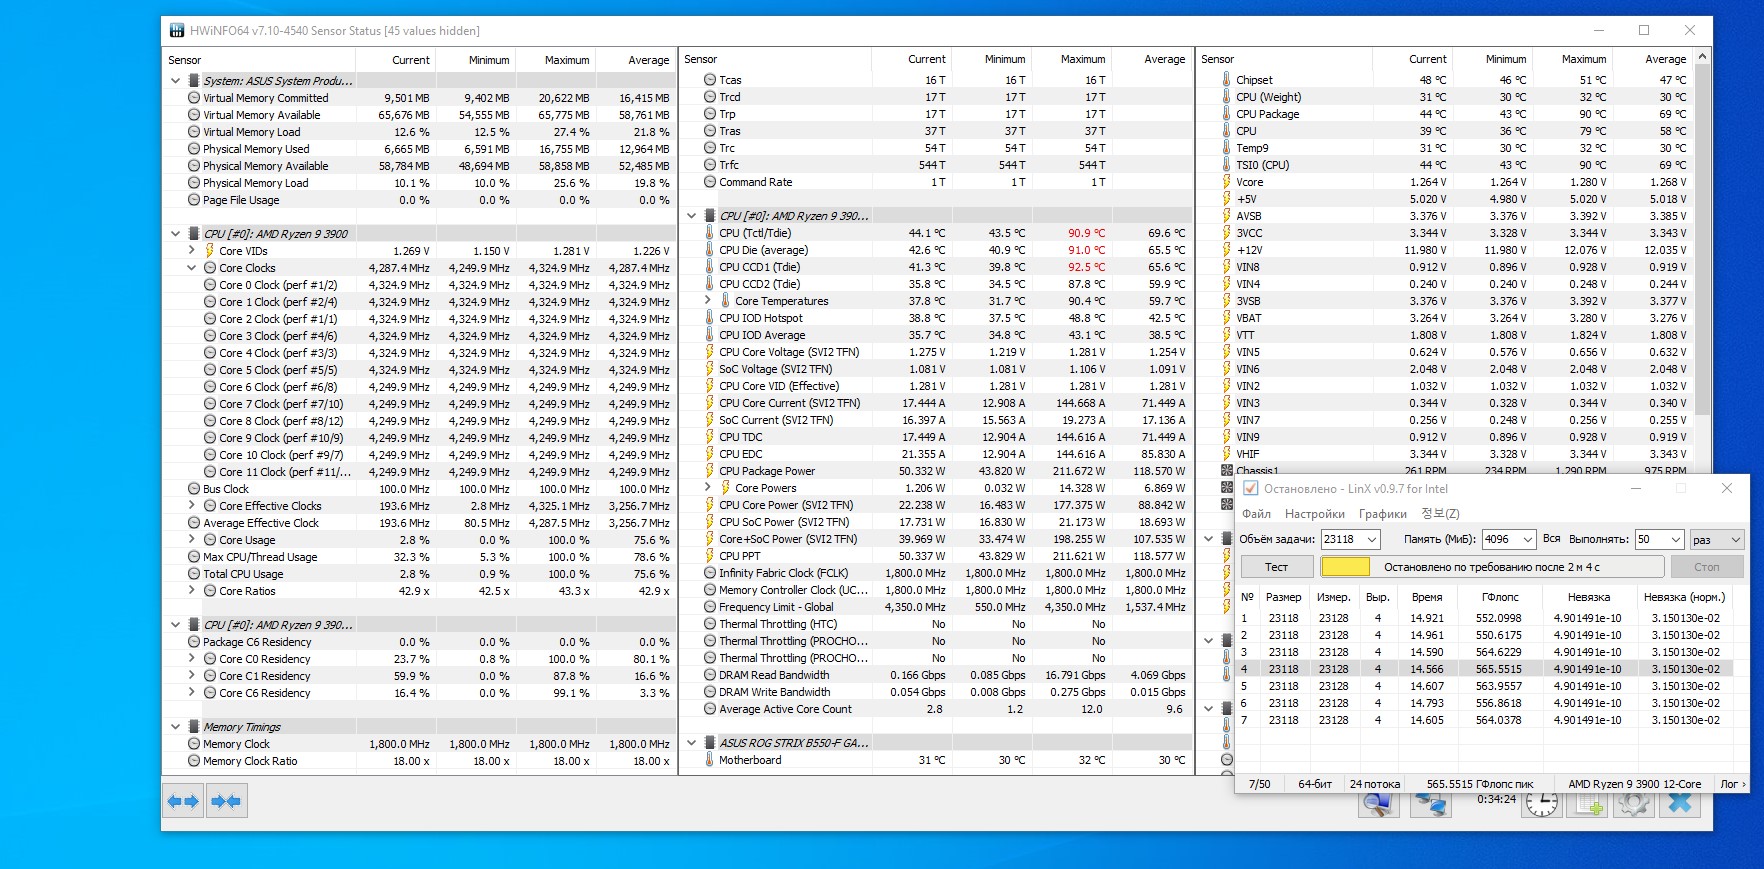Collapse the System: ASUS System Product group
This screenshot has width=1764, height=869.
tap(176, 81)
